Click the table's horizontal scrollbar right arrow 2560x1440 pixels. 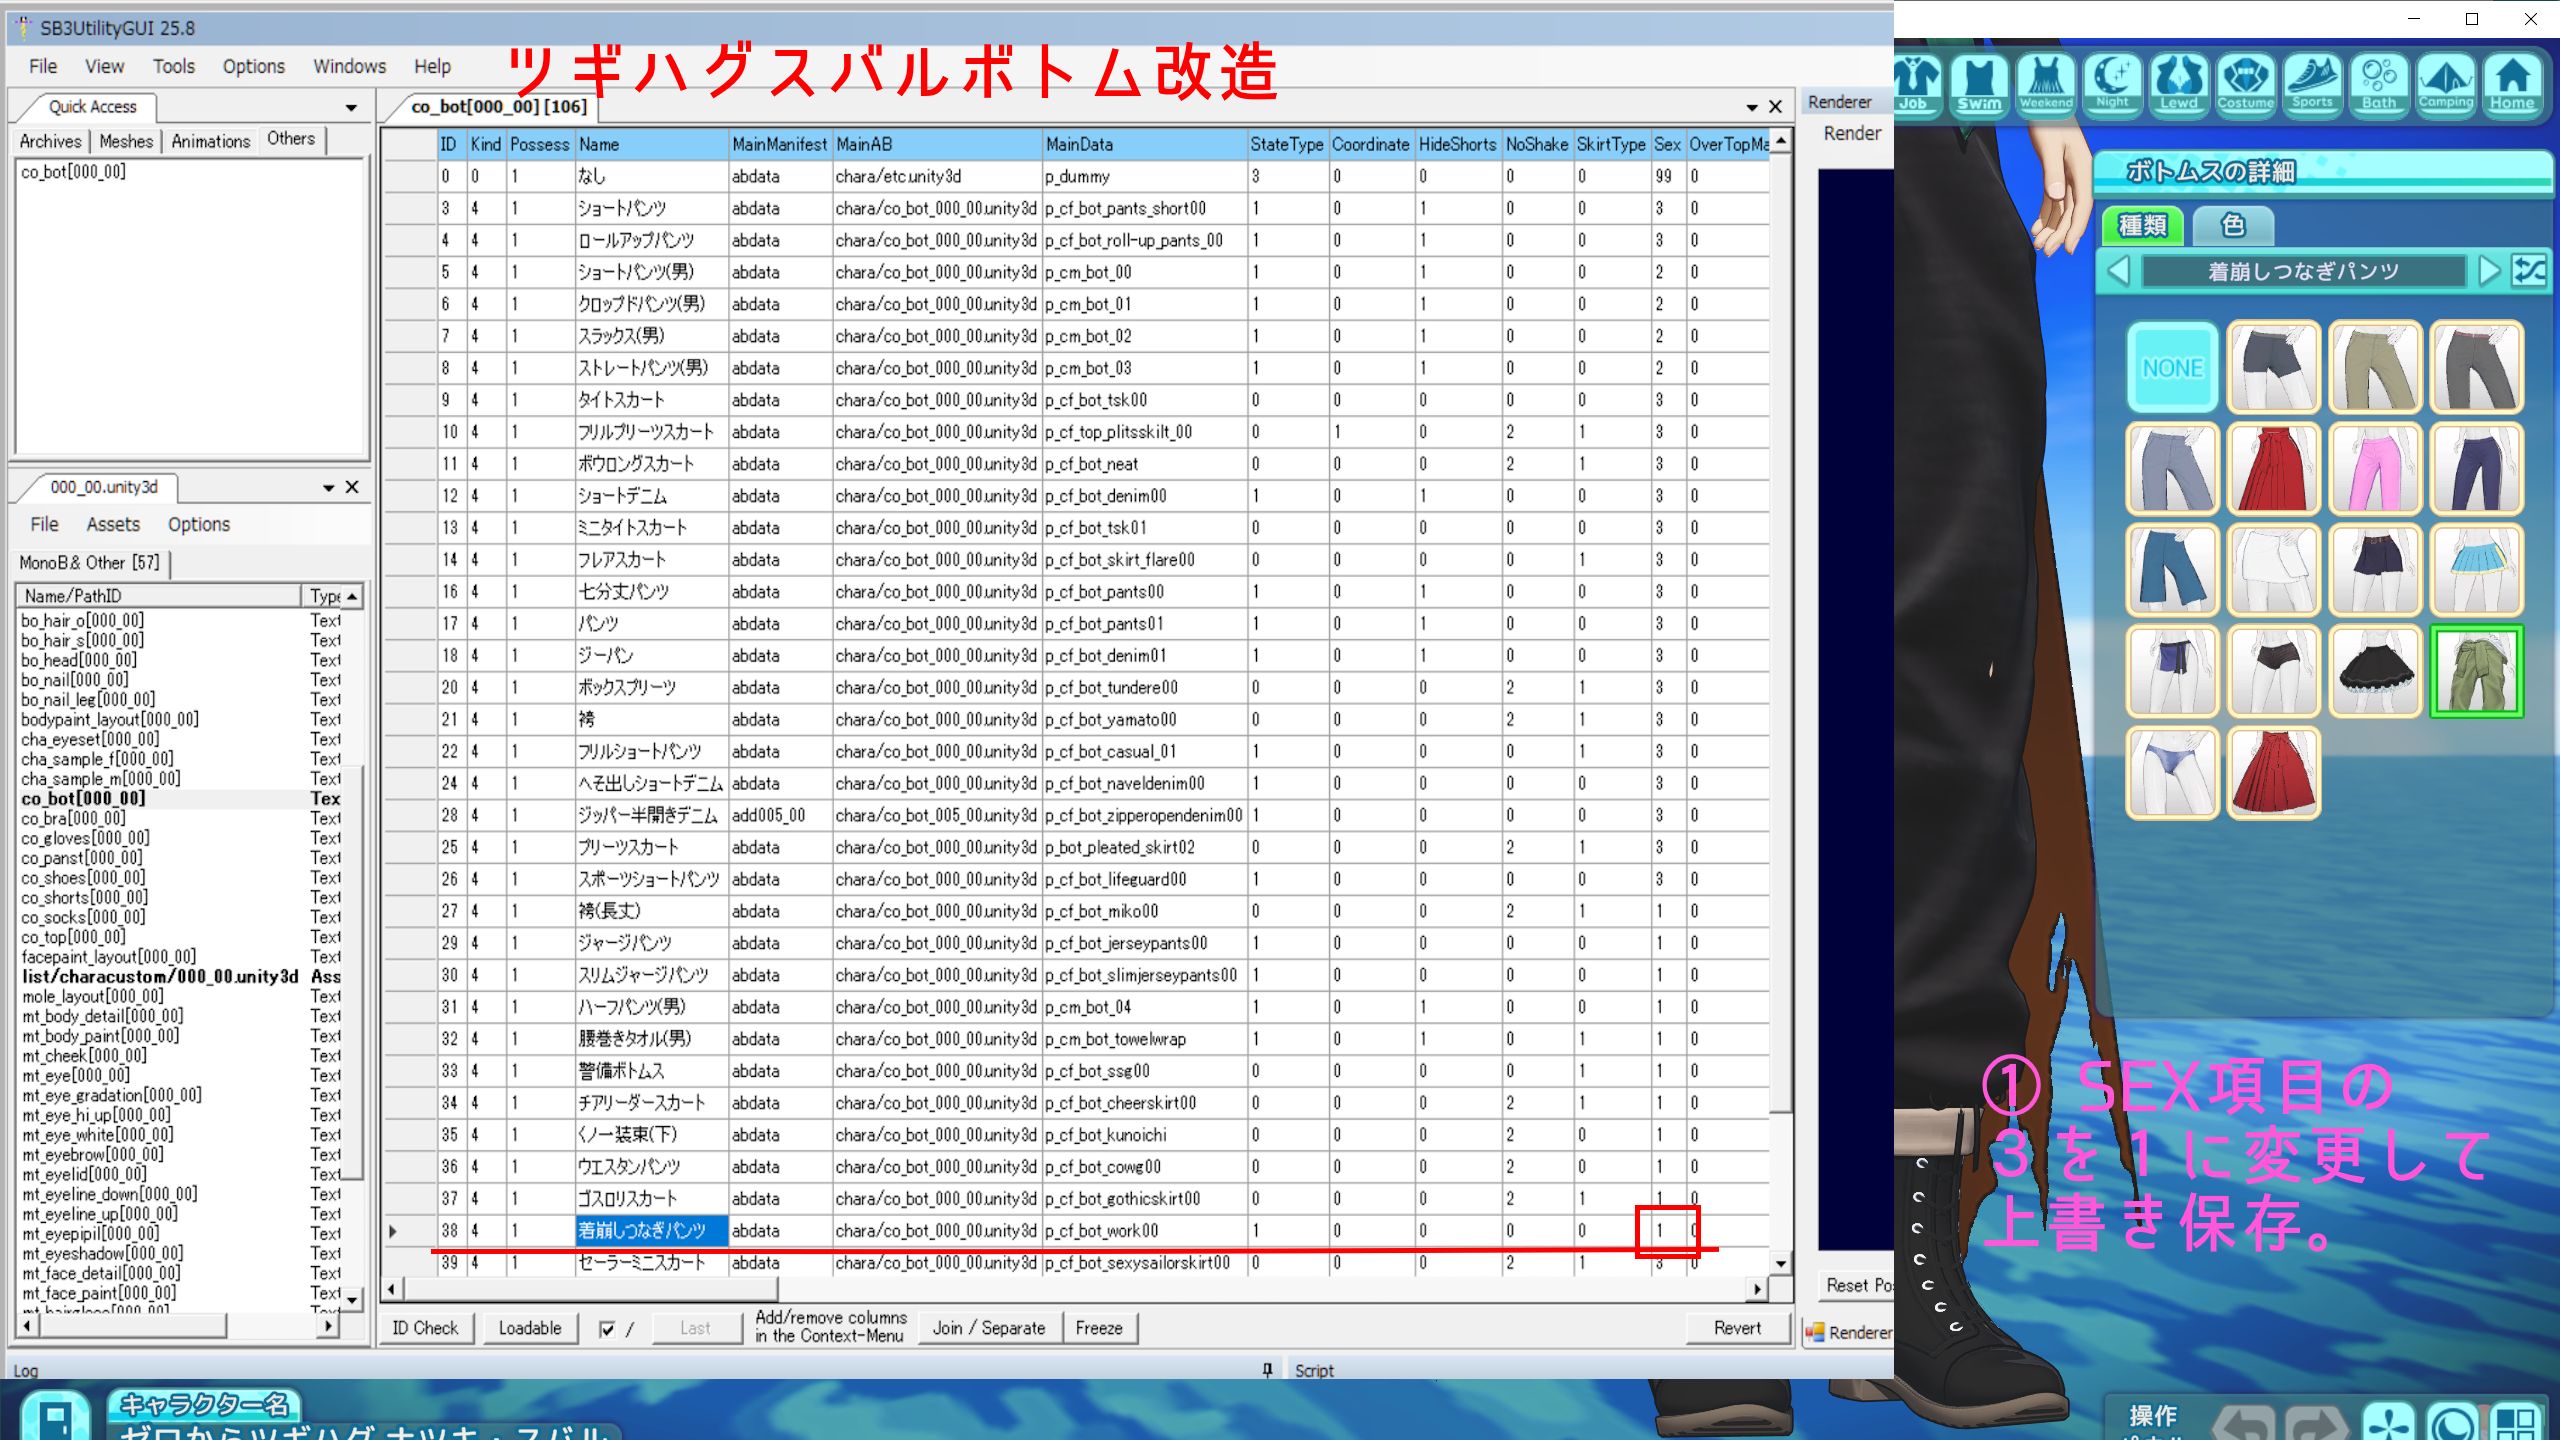[1757, 1289]
